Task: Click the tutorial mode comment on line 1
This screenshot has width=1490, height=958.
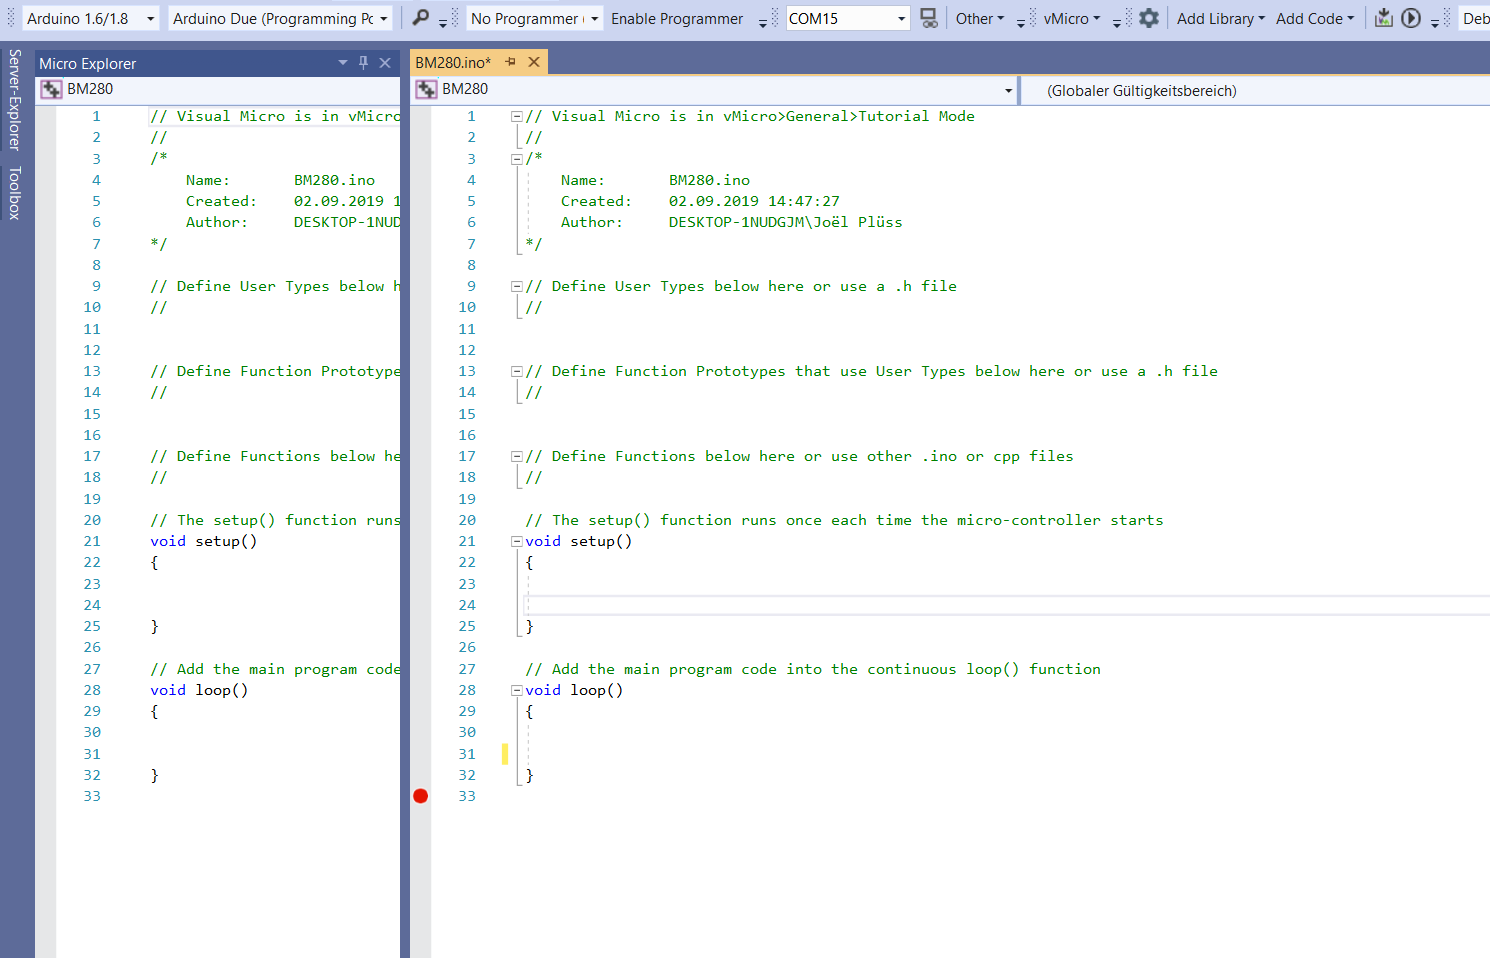Action: (750, 116)
